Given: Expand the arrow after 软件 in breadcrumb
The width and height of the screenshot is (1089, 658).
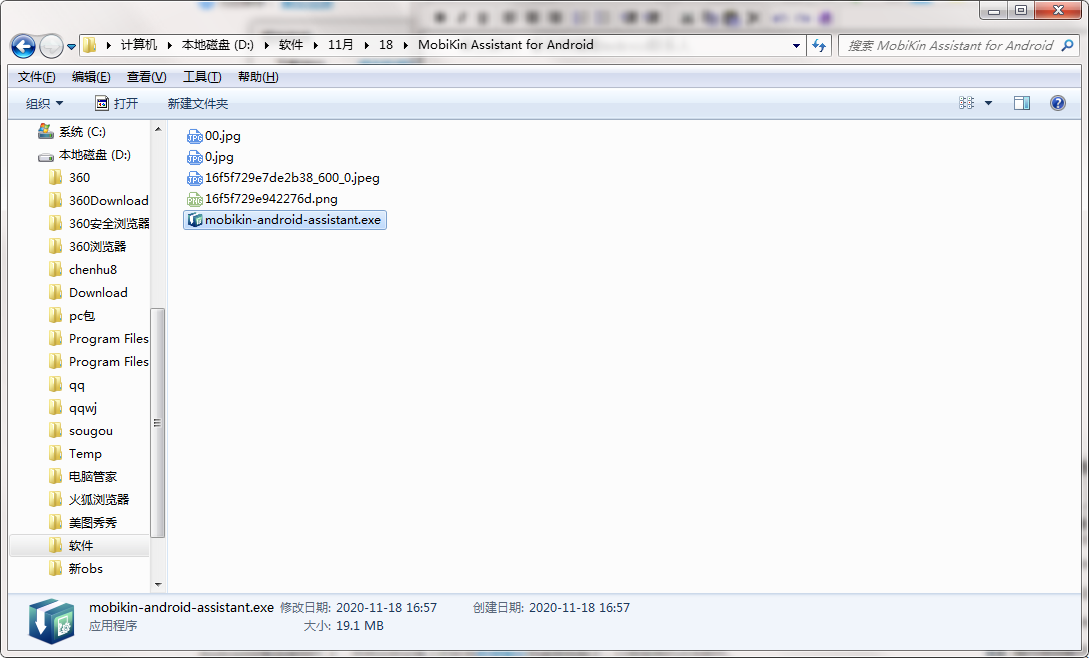Looking at the screenshot, I should pos(315,46).
